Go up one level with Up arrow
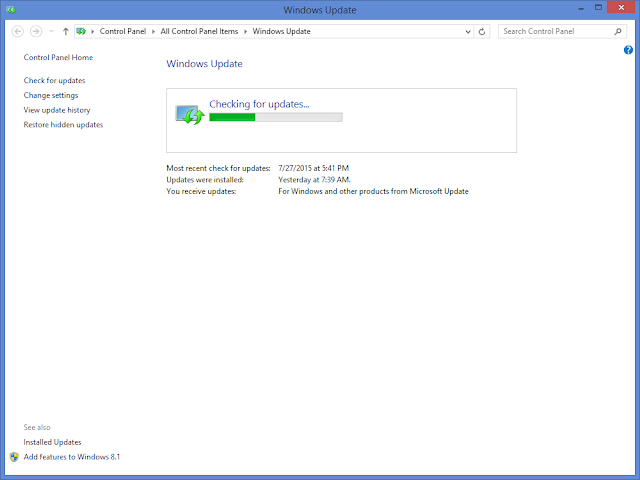Screen dimensions: 640x480 (65, 31)
